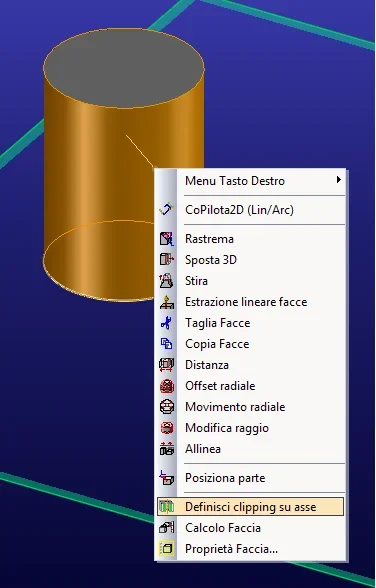Click the CoPilota2D icon in context menu
The width and height of the screenshot is (376, 588).
point(167,209)
